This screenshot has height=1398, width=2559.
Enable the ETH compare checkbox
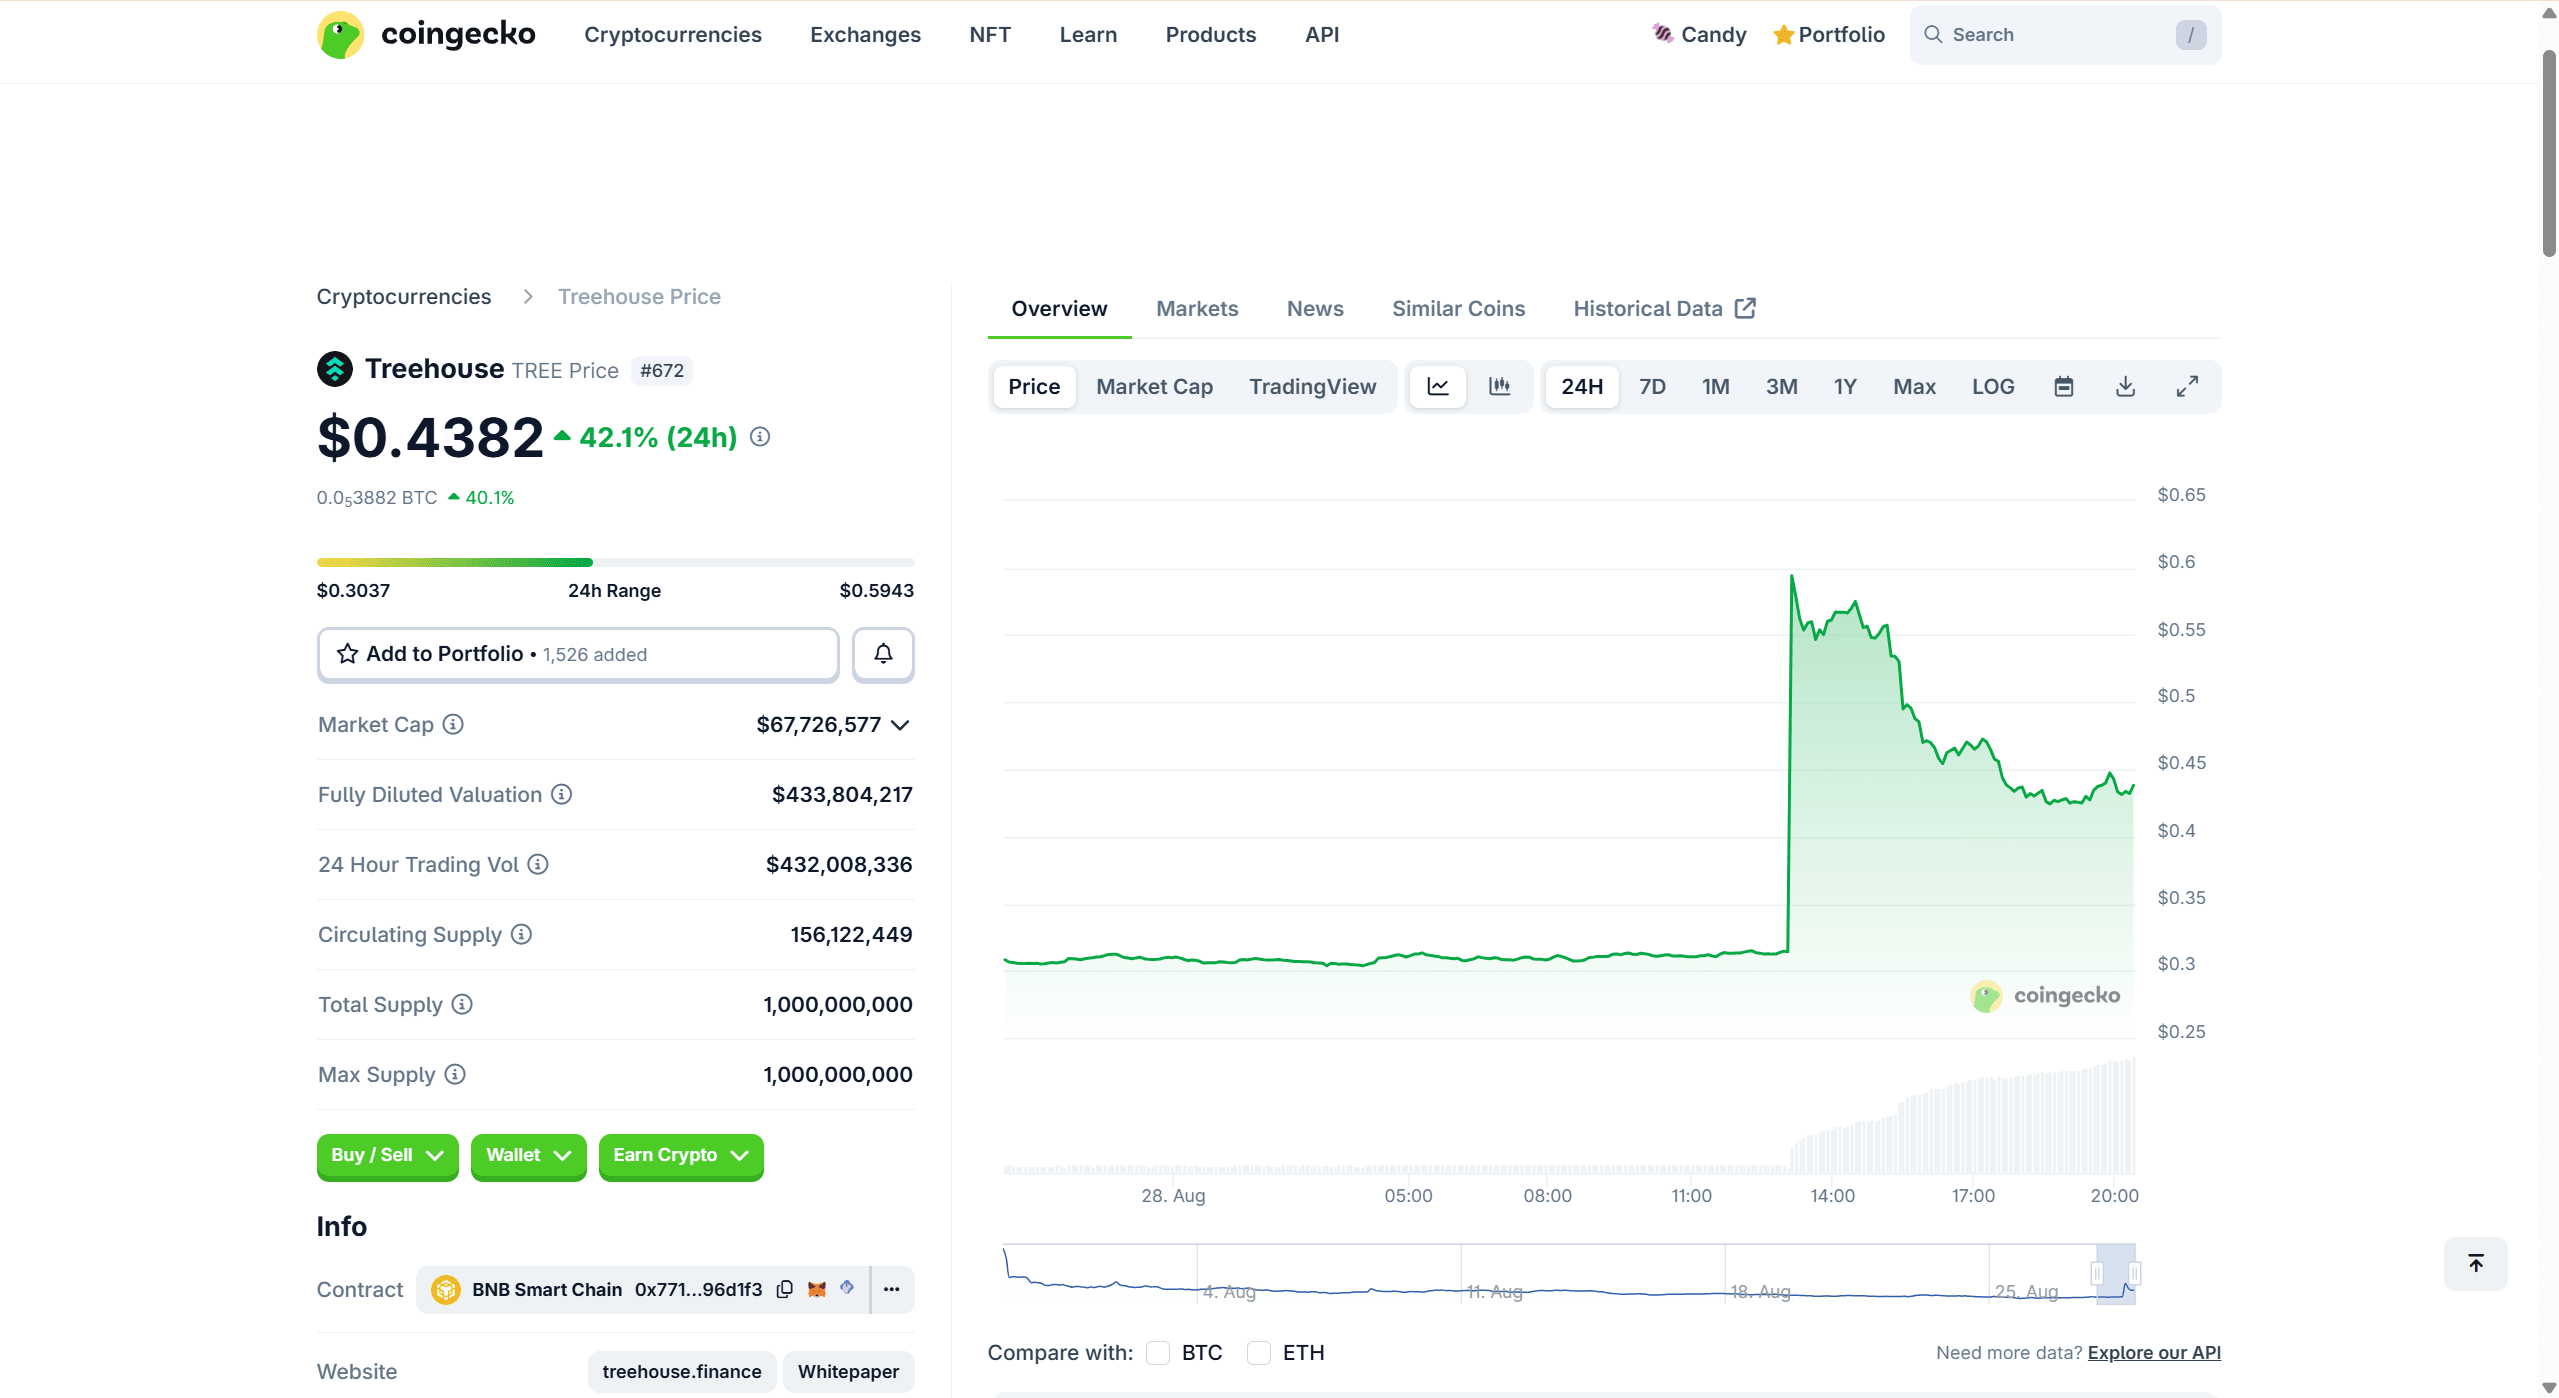[x=1259, y=1352]
